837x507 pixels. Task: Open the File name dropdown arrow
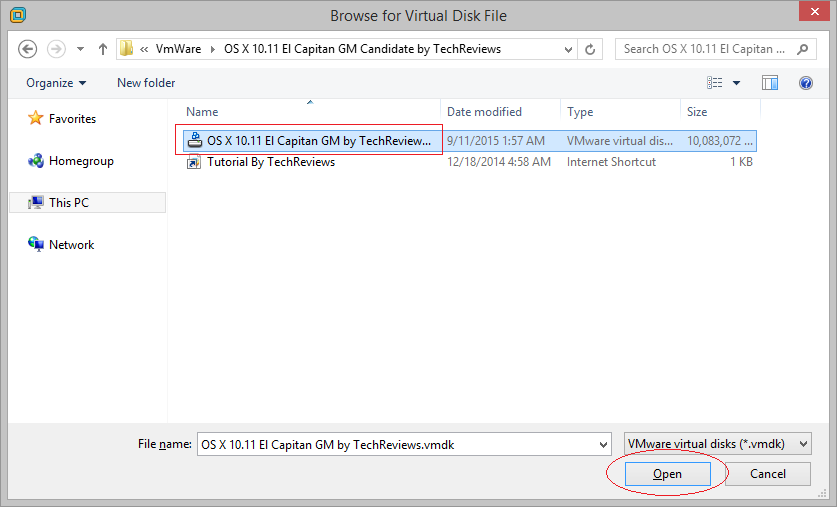point(603,444)
